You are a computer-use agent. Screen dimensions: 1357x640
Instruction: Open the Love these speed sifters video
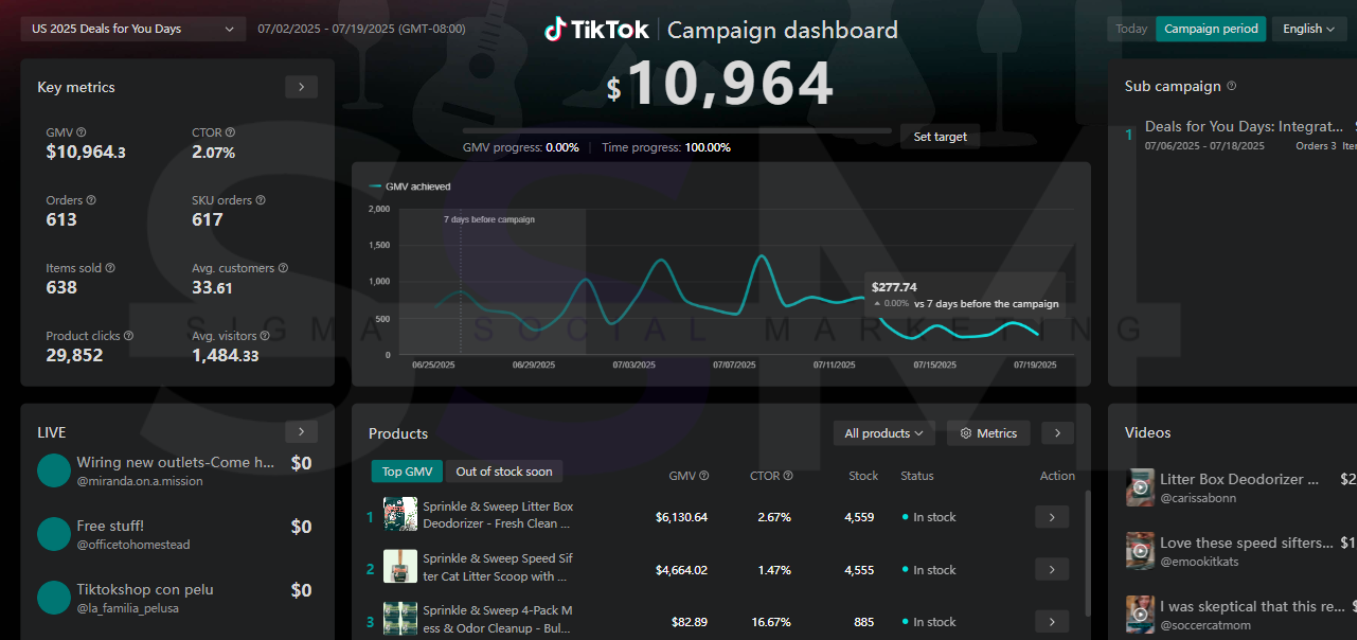point(1247,543)
